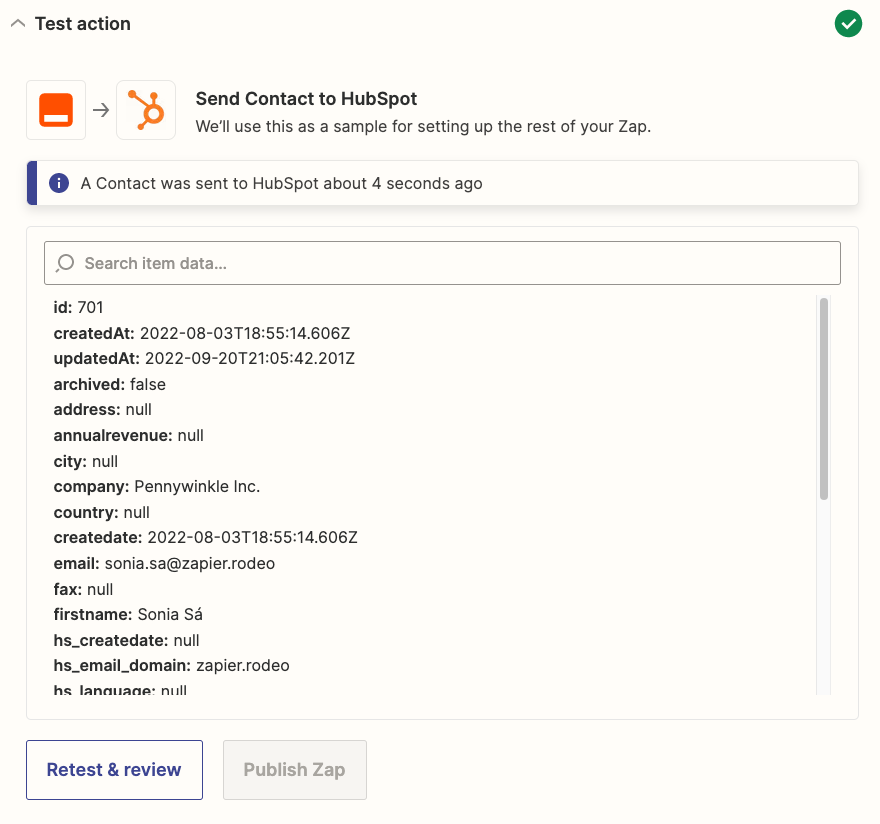Screen dimensions: 880x824
Task: Collapse the Test action section chevron
Action: pyautogui.click(x=18, y=24)
